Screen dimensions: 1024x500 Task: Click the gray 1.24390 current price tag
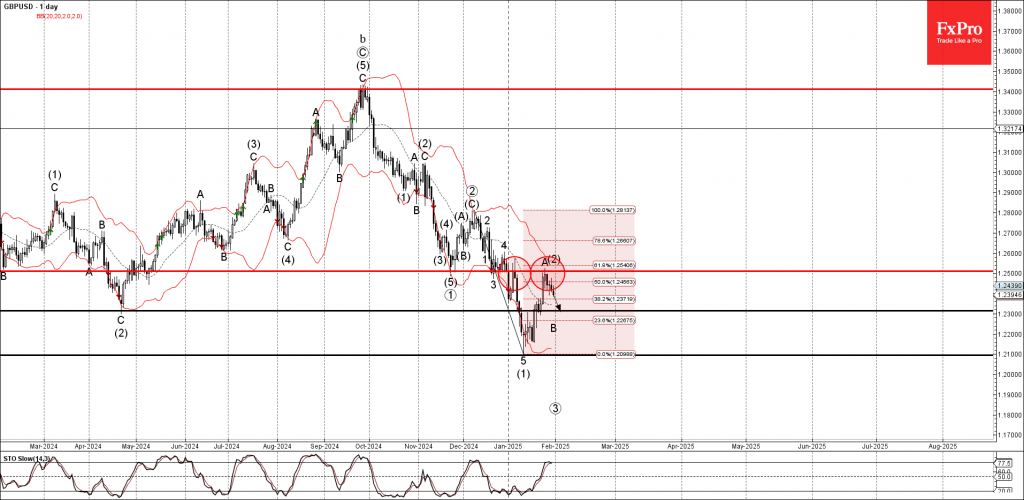click(x=1008, y=286)
